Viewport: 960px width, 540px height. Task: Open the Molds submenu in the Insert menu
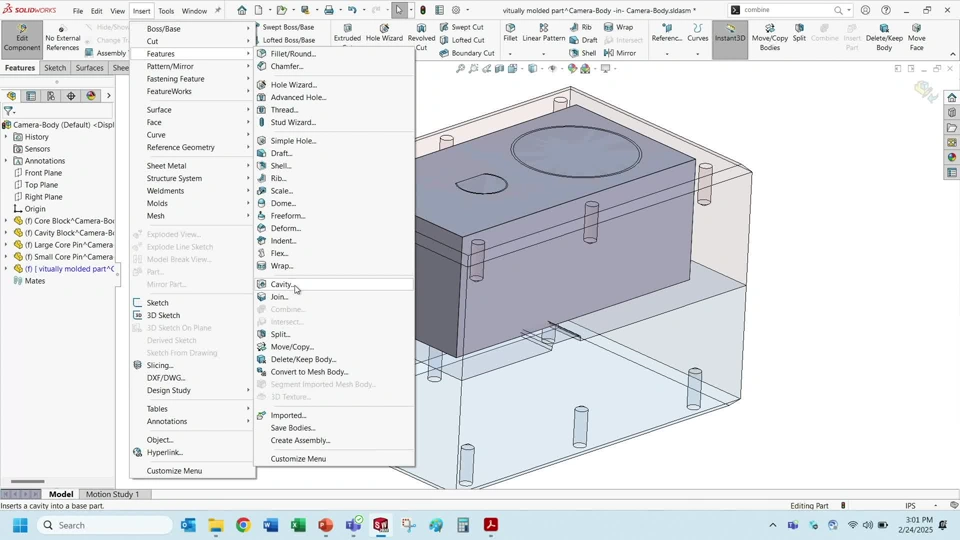pos(158,203)
